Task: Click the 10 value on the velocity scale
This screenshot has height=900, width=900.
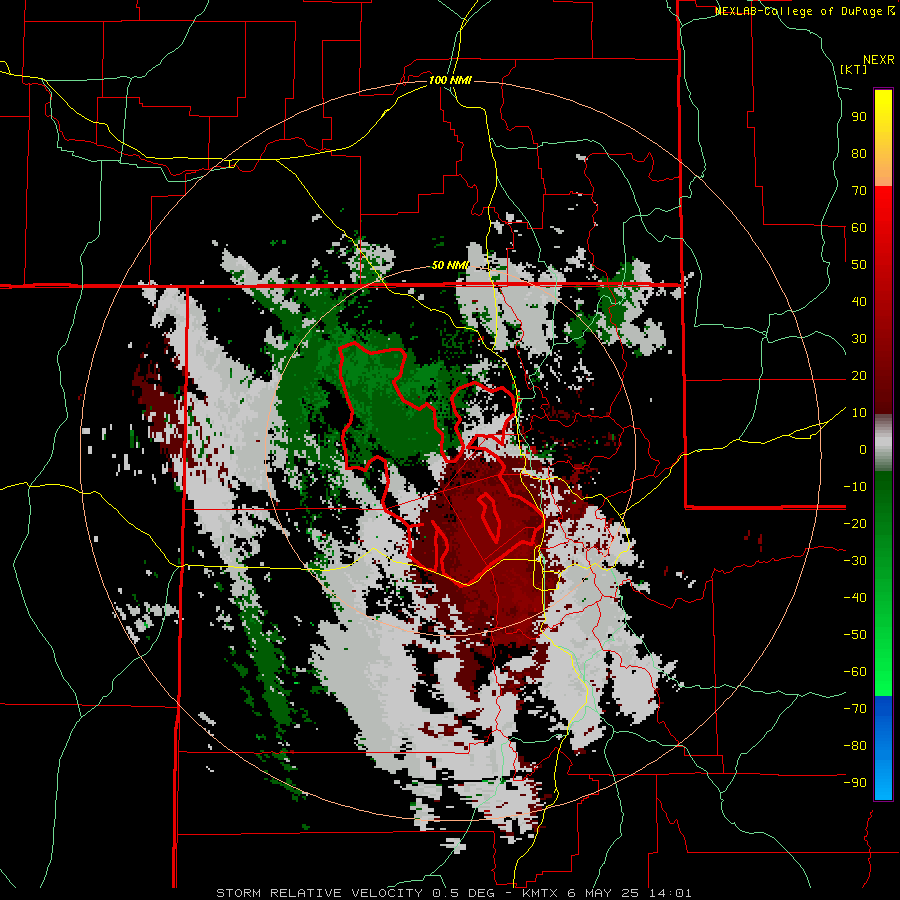Action: tap(859, 413)
